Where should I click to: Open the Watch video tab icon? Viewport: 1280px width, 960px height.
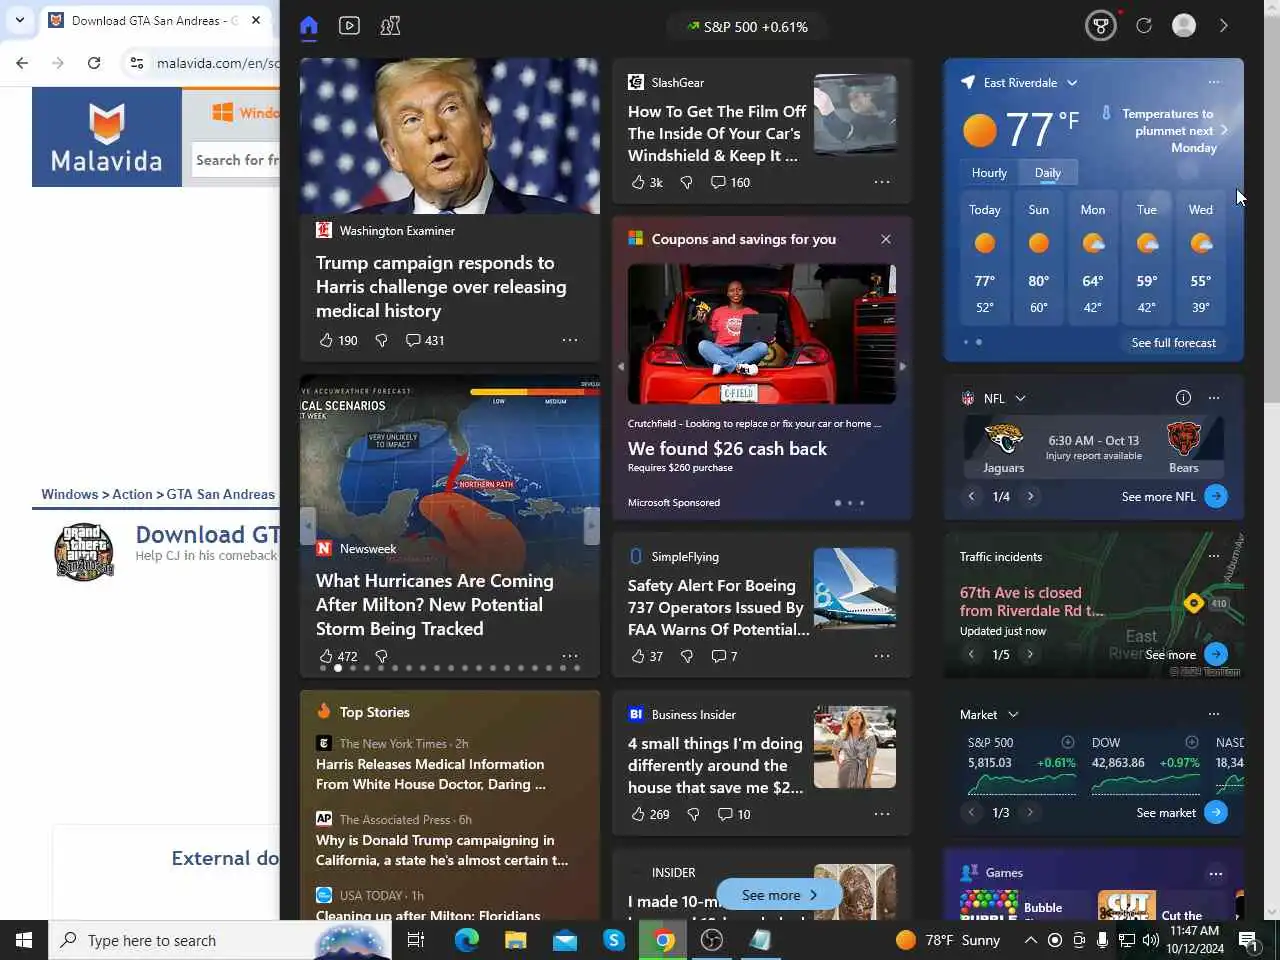coord(349,26)
